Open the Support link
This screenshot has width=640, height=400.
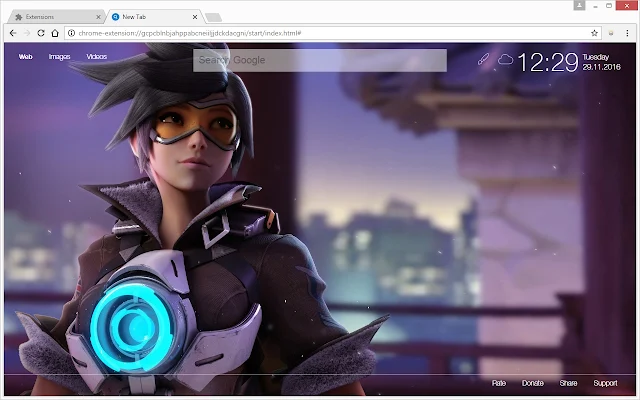605,383
